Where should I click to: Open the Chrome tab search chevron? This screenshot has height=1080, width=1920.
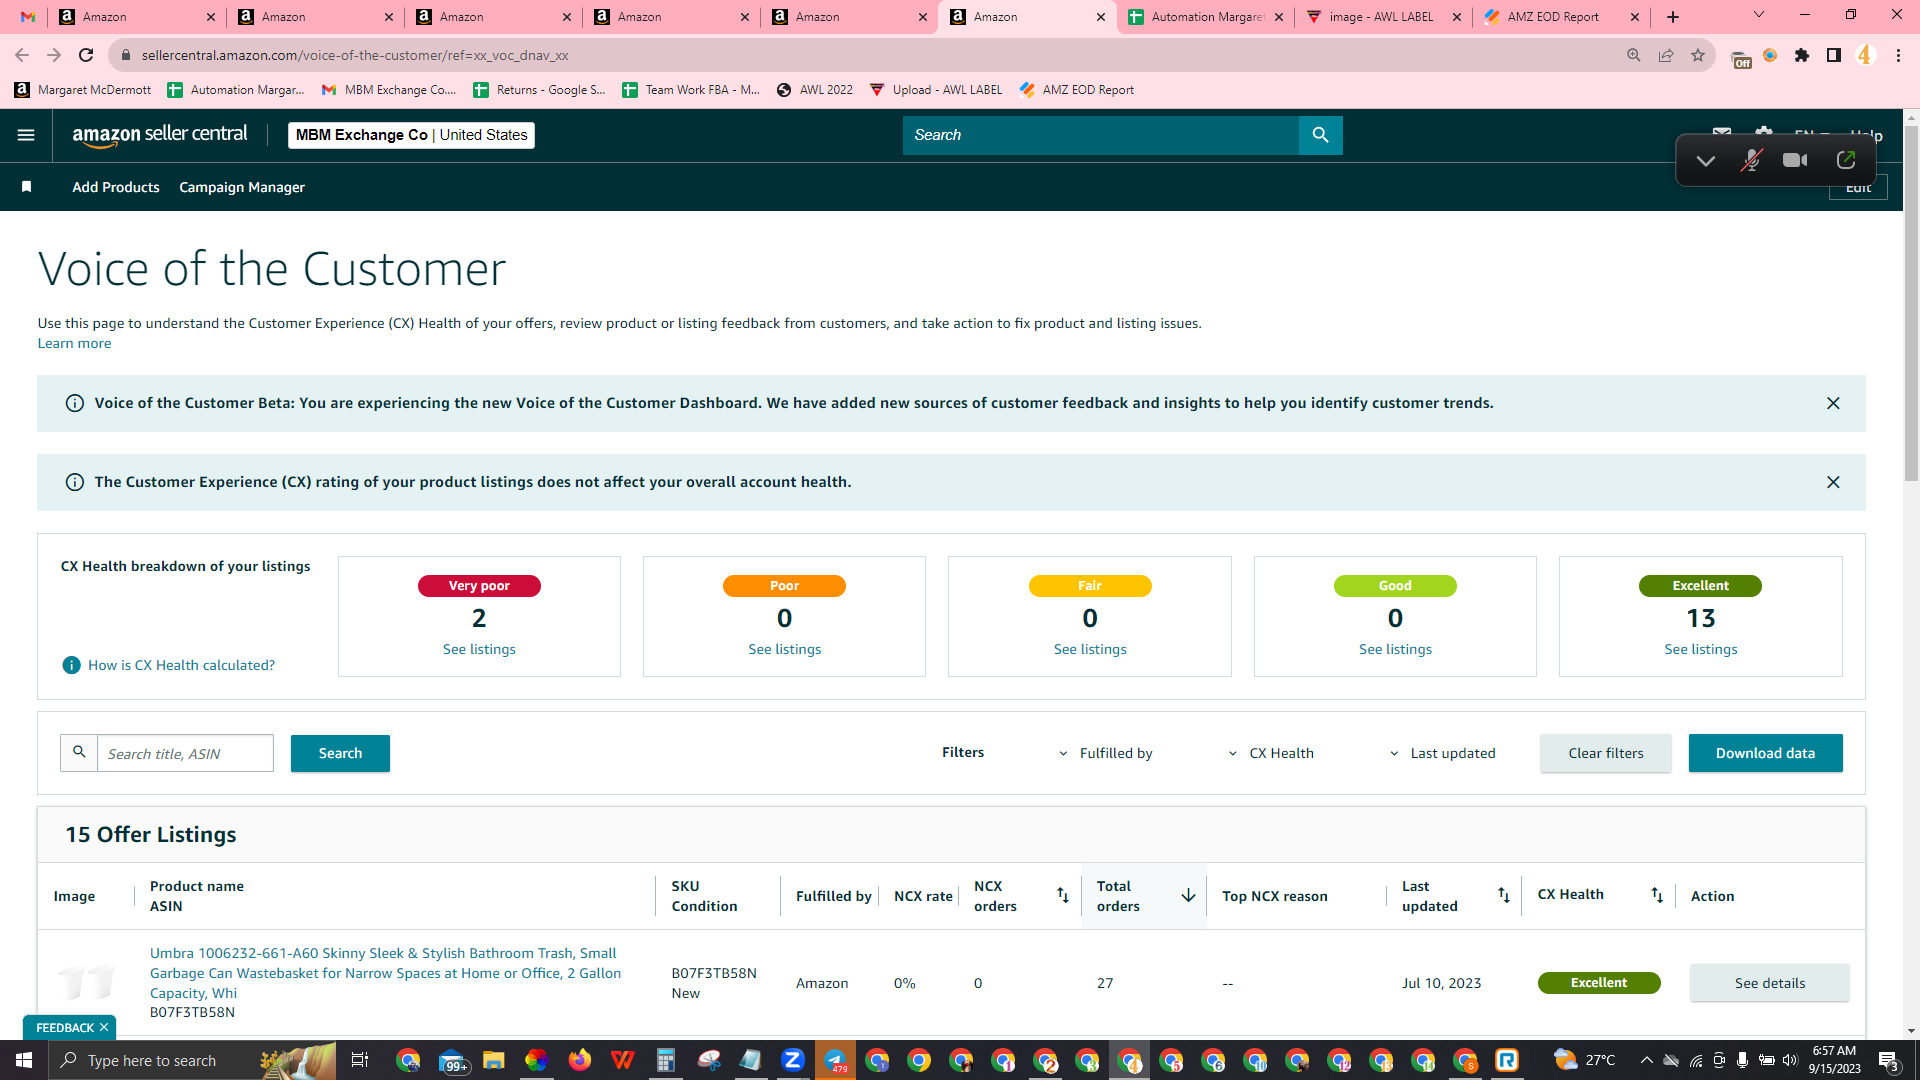click(1759, 15)
